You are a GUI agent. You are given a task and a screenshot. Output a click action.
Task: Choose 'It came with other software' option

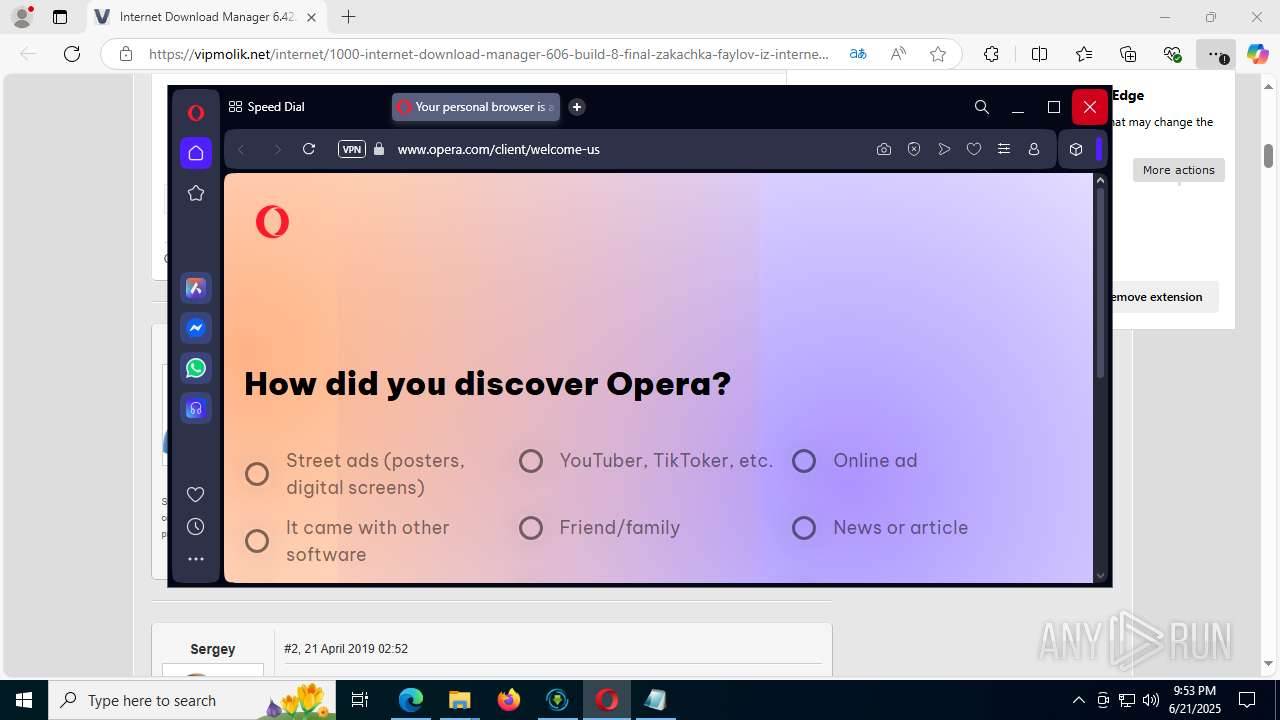click(x=257, y=541)
